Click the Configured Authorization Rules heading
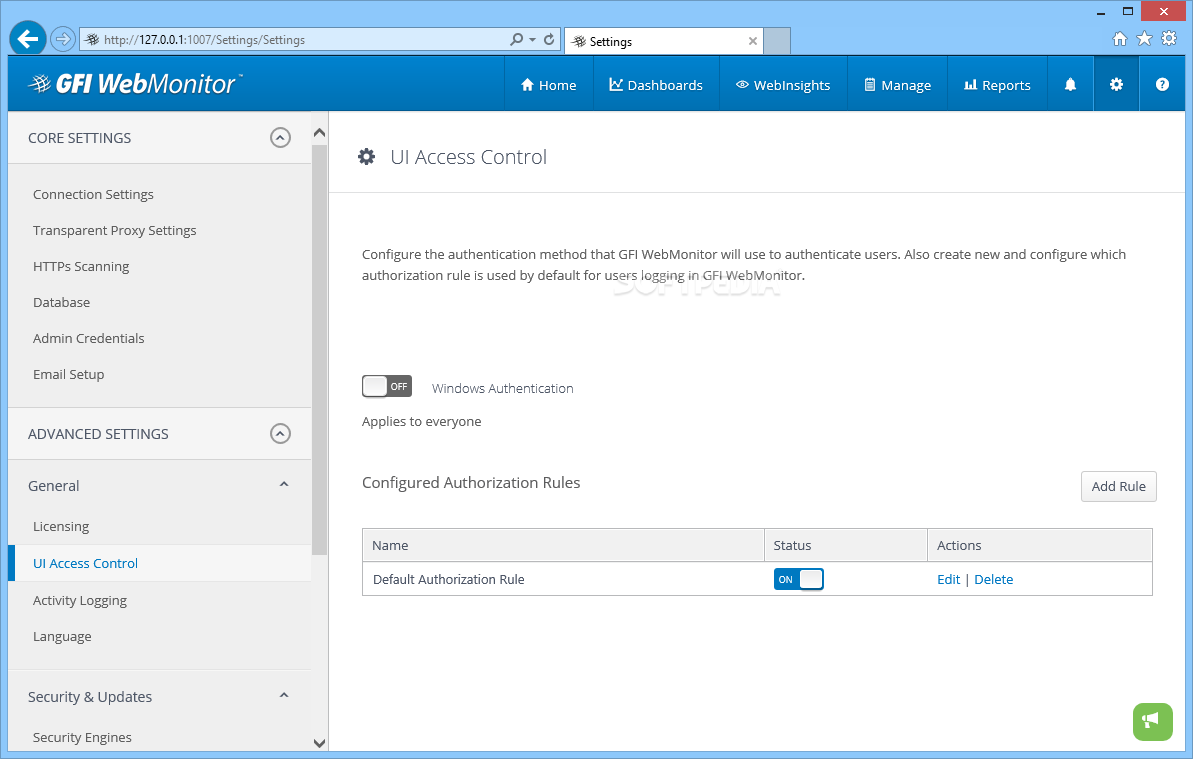 pos(471,482)
